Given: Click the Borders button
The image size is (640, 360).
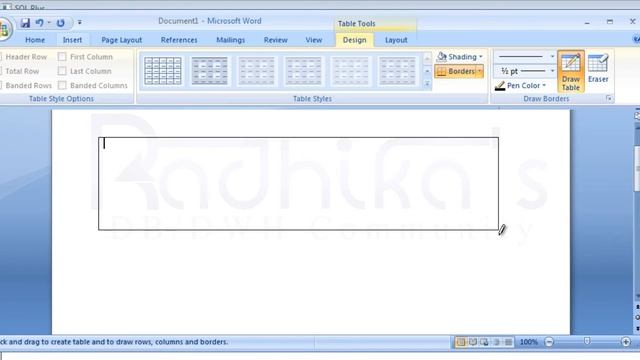Looking at the screenshot, I should [x=456, y=71].
